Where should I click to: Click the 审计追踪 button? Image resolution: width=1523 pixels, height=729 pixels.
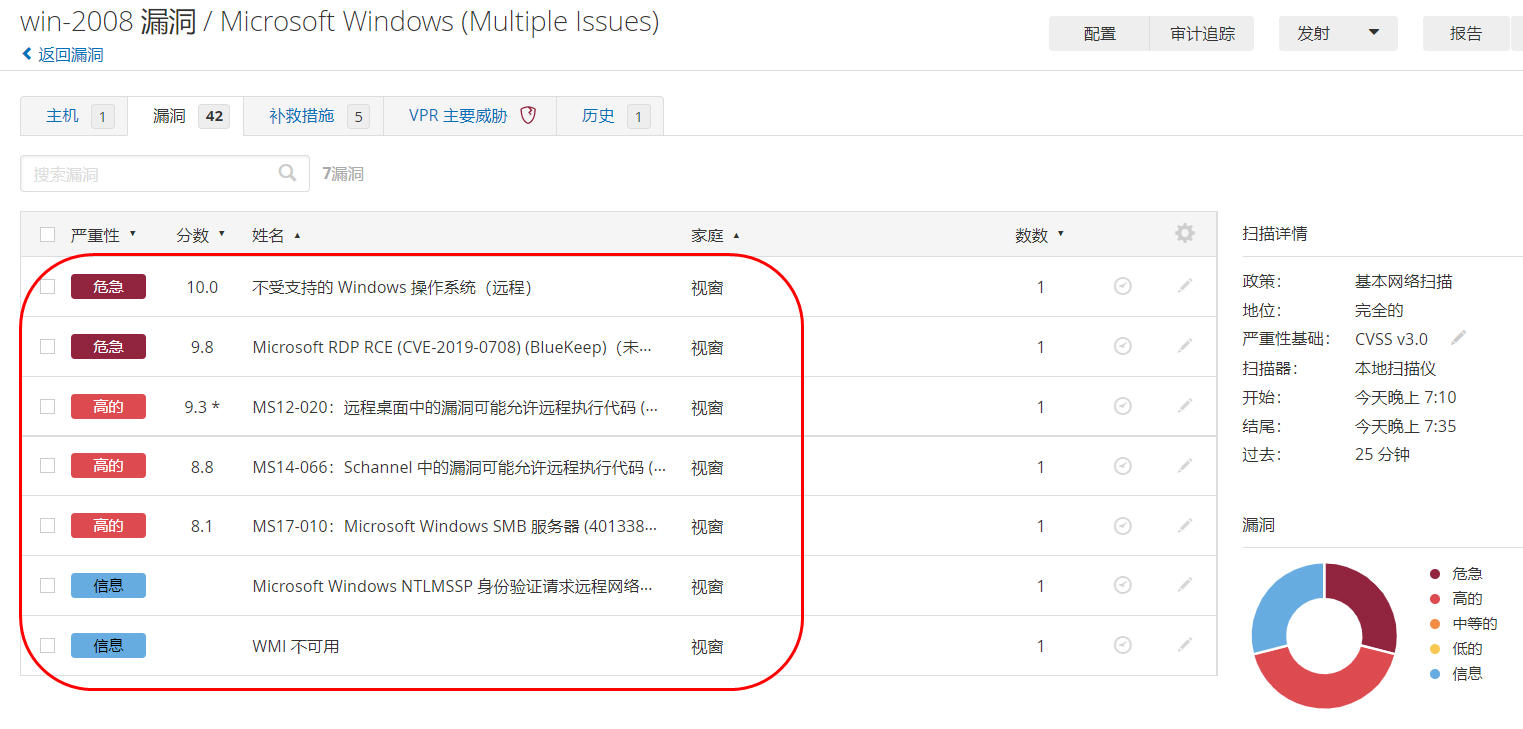tap(1202, 33)
